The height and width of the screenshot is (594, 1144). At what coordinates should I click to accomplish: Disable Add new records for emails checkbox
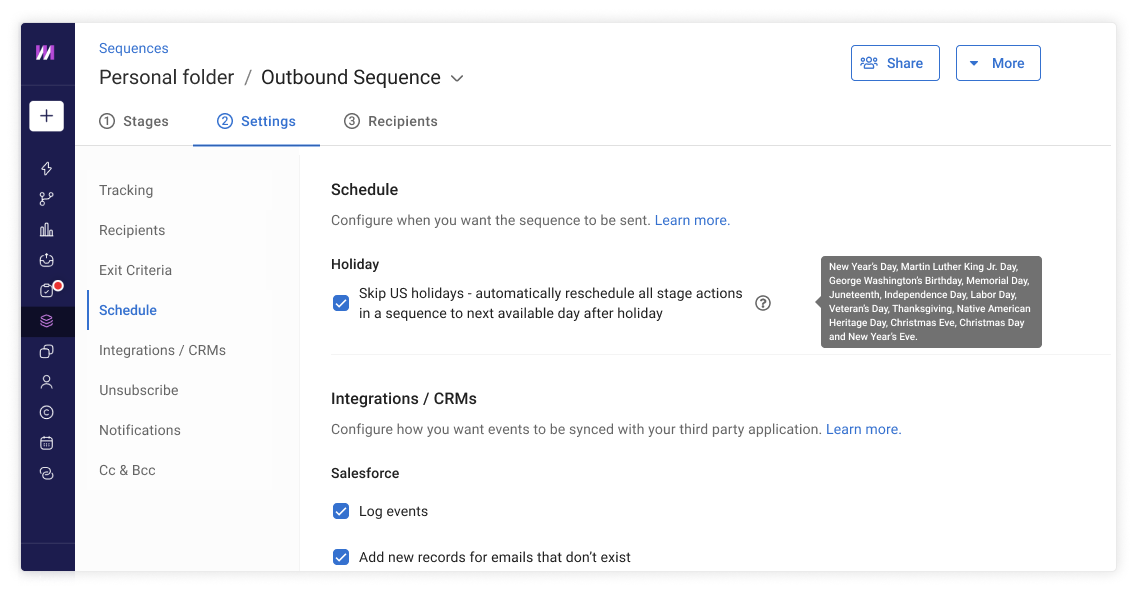pyautogui.click(x=341, y=557)
